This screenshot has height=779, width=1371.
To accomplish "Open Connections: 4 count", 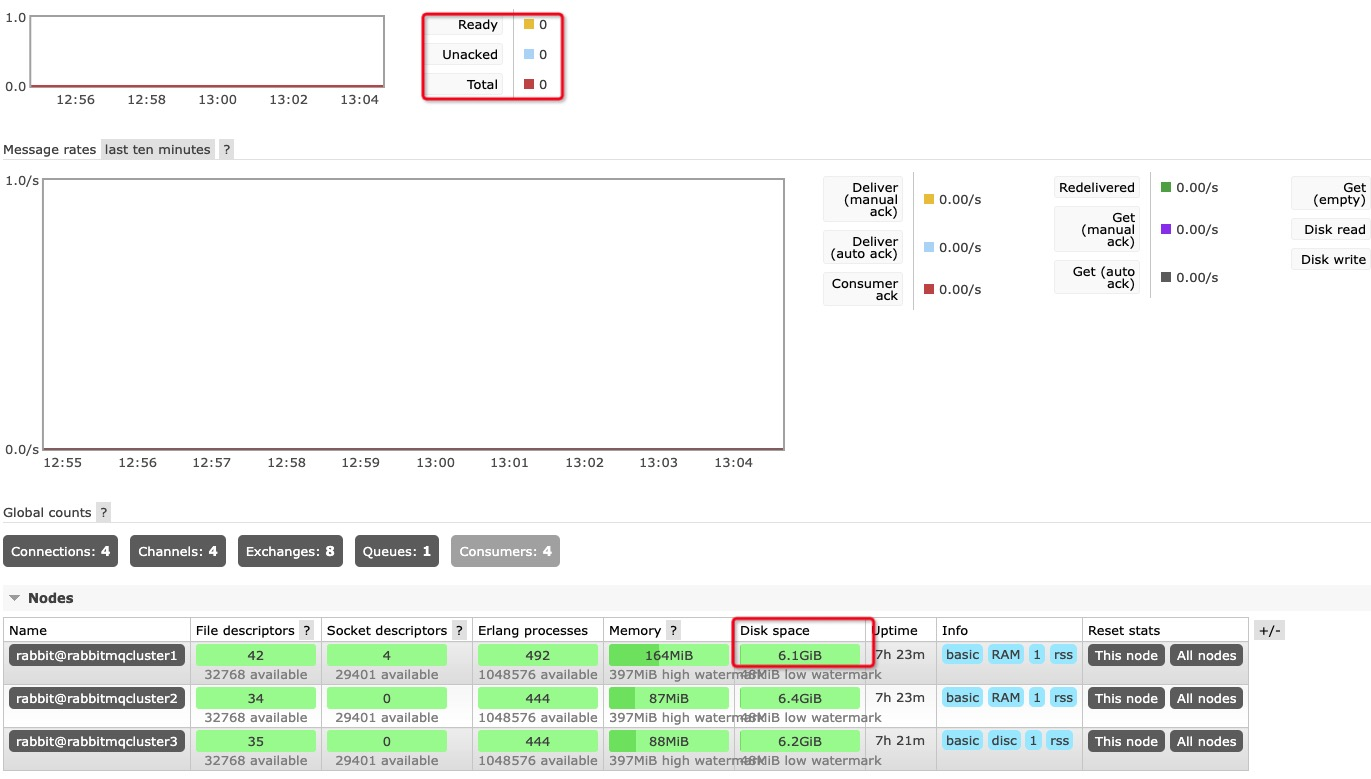I will (60, 551).
